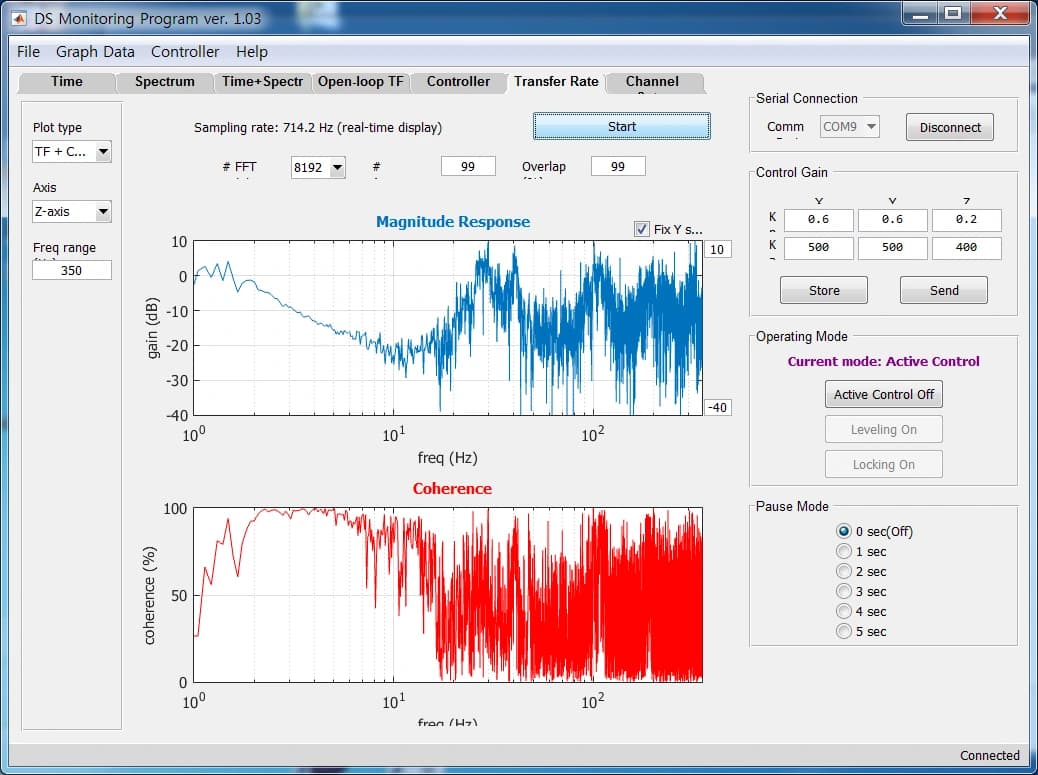Expand the Plot type dropdown
This screenshot has width=1038, height=775.
coord(71,152)
